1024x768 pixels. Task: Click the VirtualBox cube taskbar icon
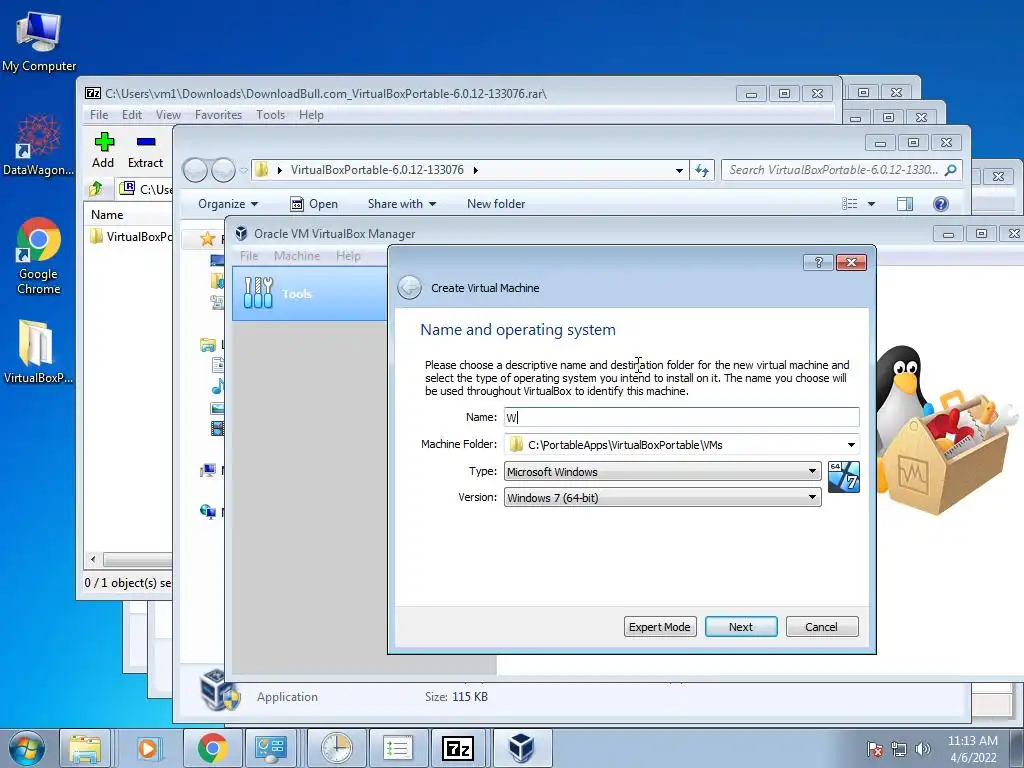[x=521, y=748]
